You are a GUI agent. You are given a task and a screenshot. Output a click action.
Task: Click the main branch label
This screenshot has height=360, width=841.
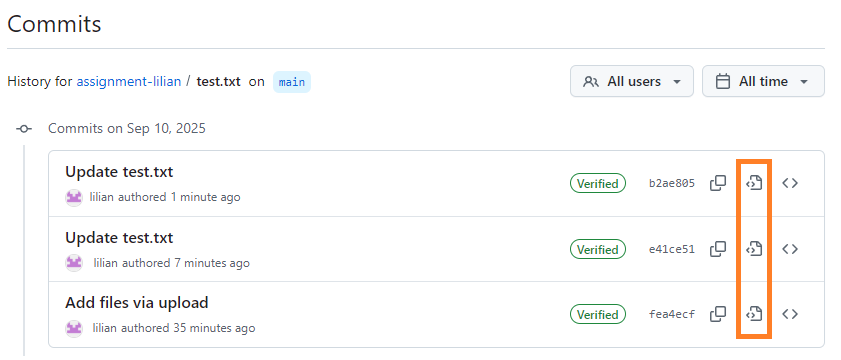coord(292,82)
